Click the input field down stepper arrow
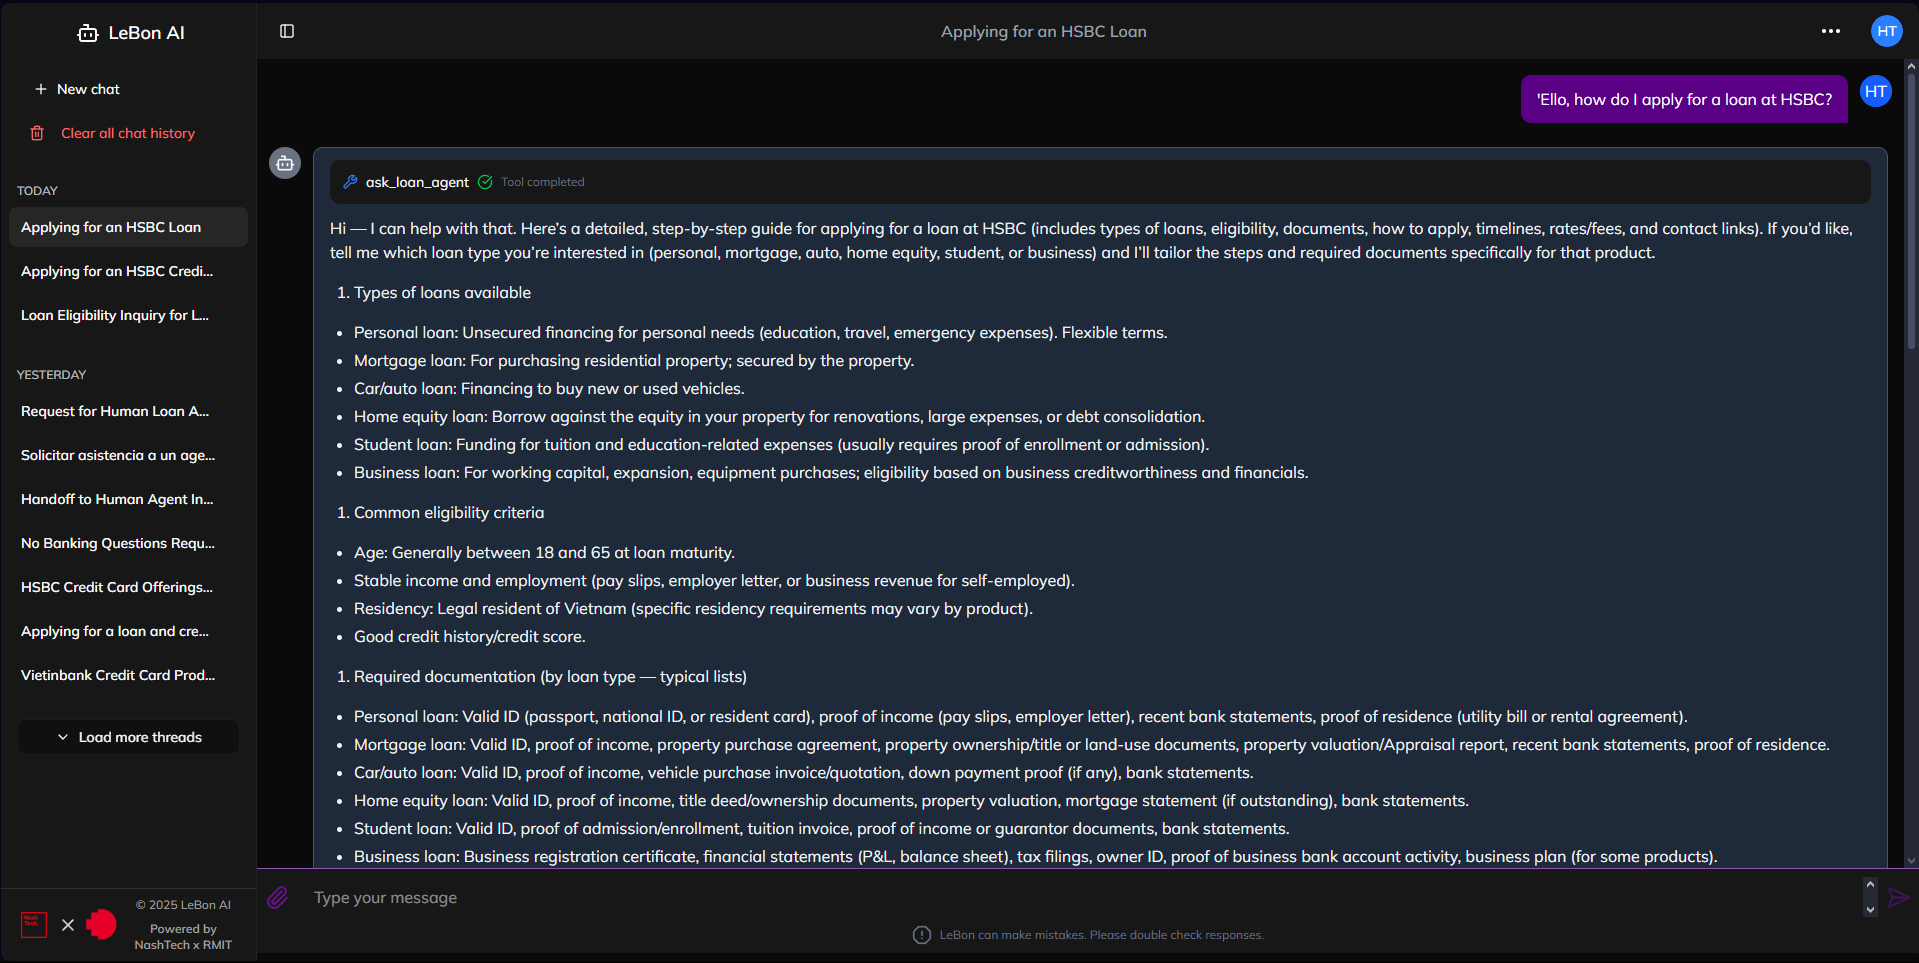The height and width of the screenshot is (963, 1919). pyautogui.click(x=1870, y=910)
